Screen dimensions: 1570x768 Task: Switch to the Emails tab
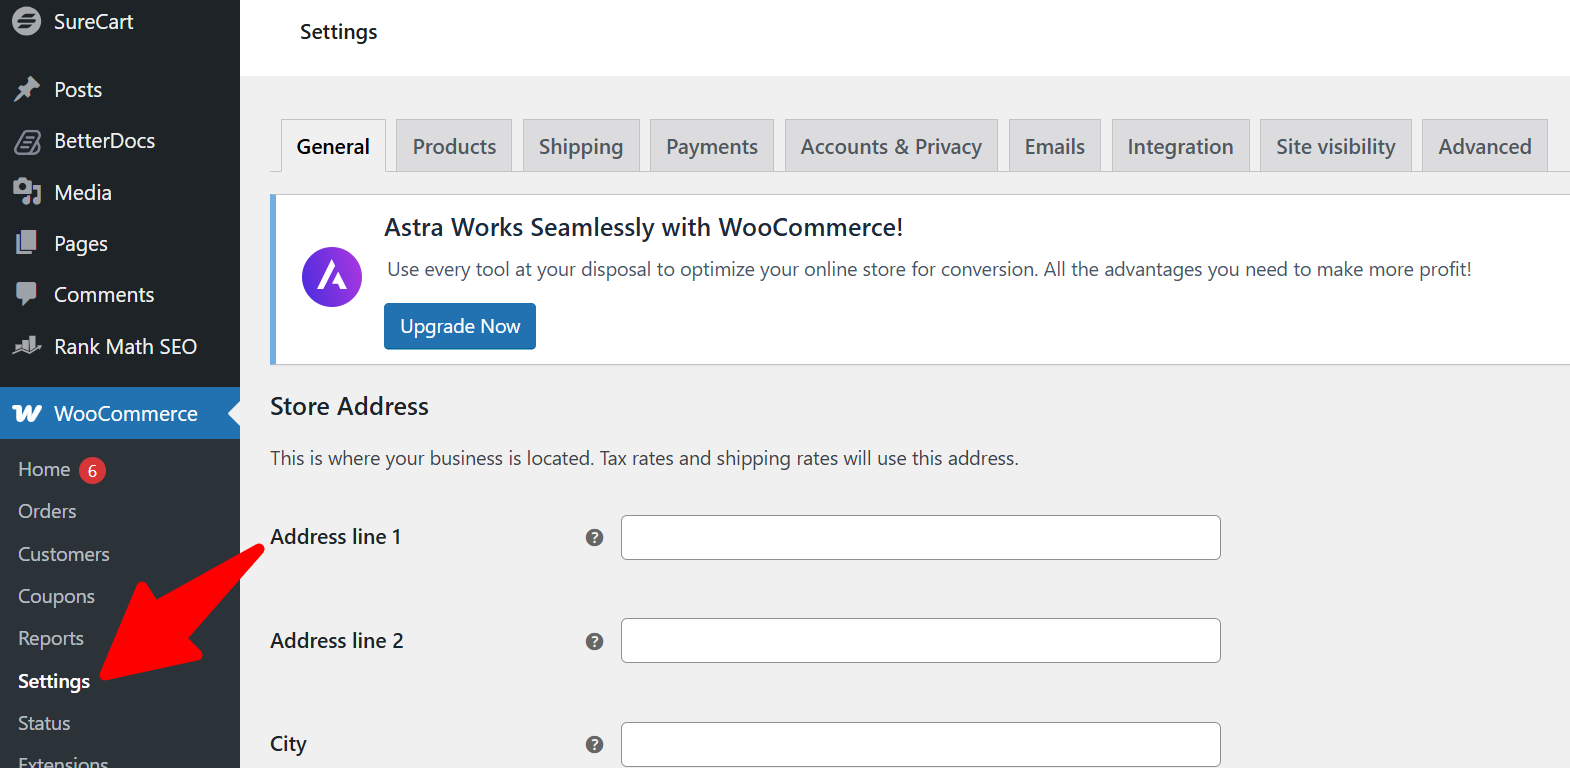1055,146
